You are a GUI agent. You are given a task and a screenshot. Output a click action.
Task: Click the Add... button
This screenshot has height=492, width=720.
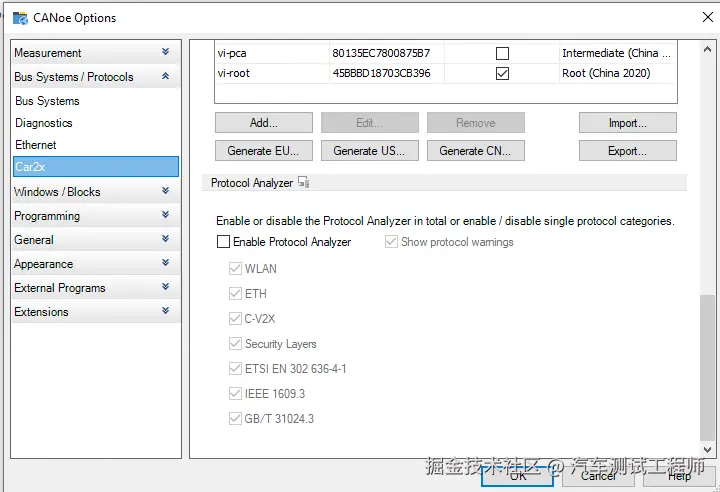coord(264,123)
